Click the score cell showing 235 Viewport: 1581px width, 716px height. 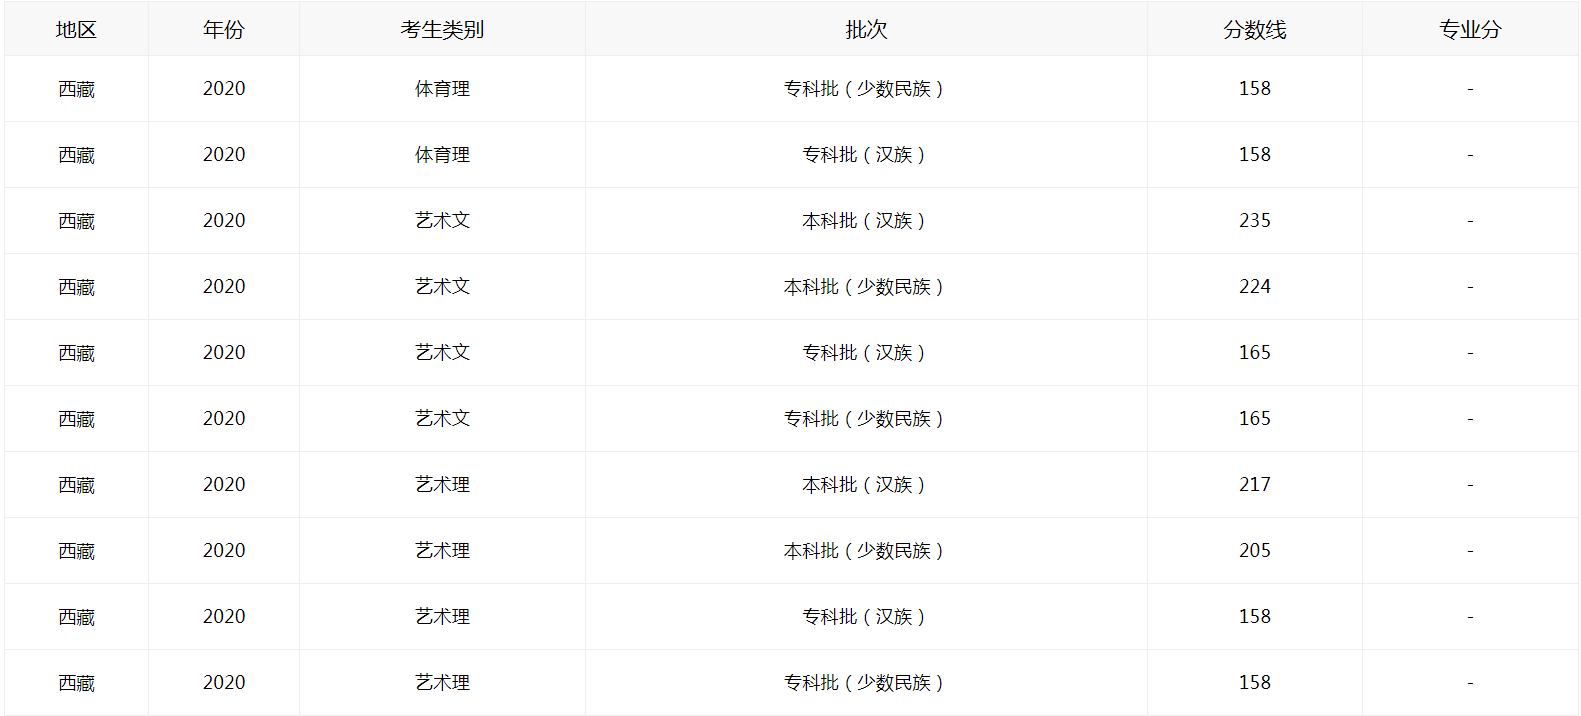(1254, 221)
